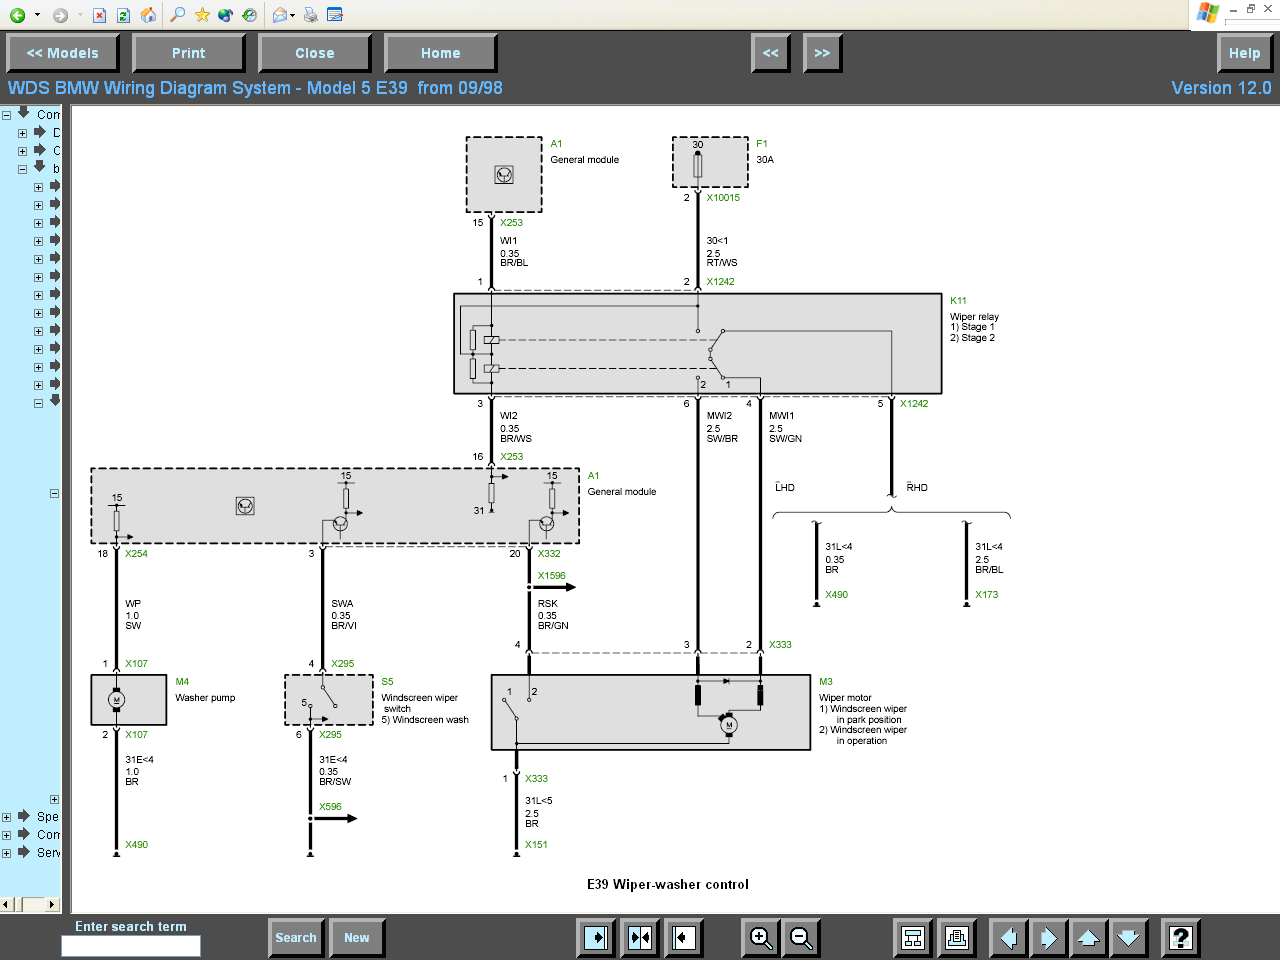This screenshot has width=1280, height=960.
Task: Click the question mark help icon
Action: point(1181,938)
